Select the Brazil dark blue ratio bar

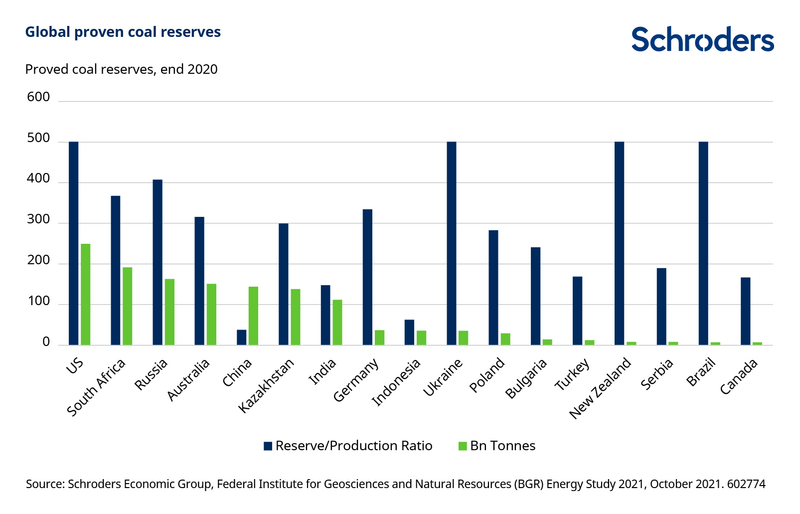[703, 243]
